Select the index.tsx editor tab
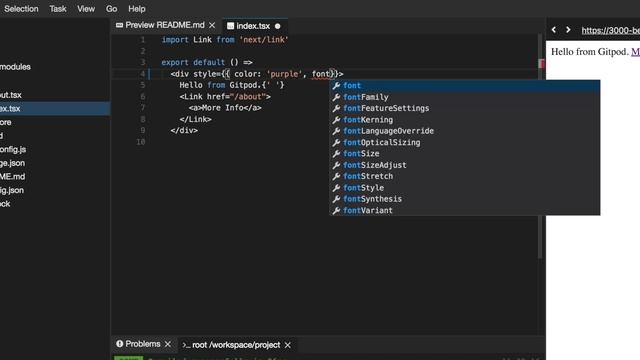This screenshot has height=360, width=640. click(x=253, y=26)
